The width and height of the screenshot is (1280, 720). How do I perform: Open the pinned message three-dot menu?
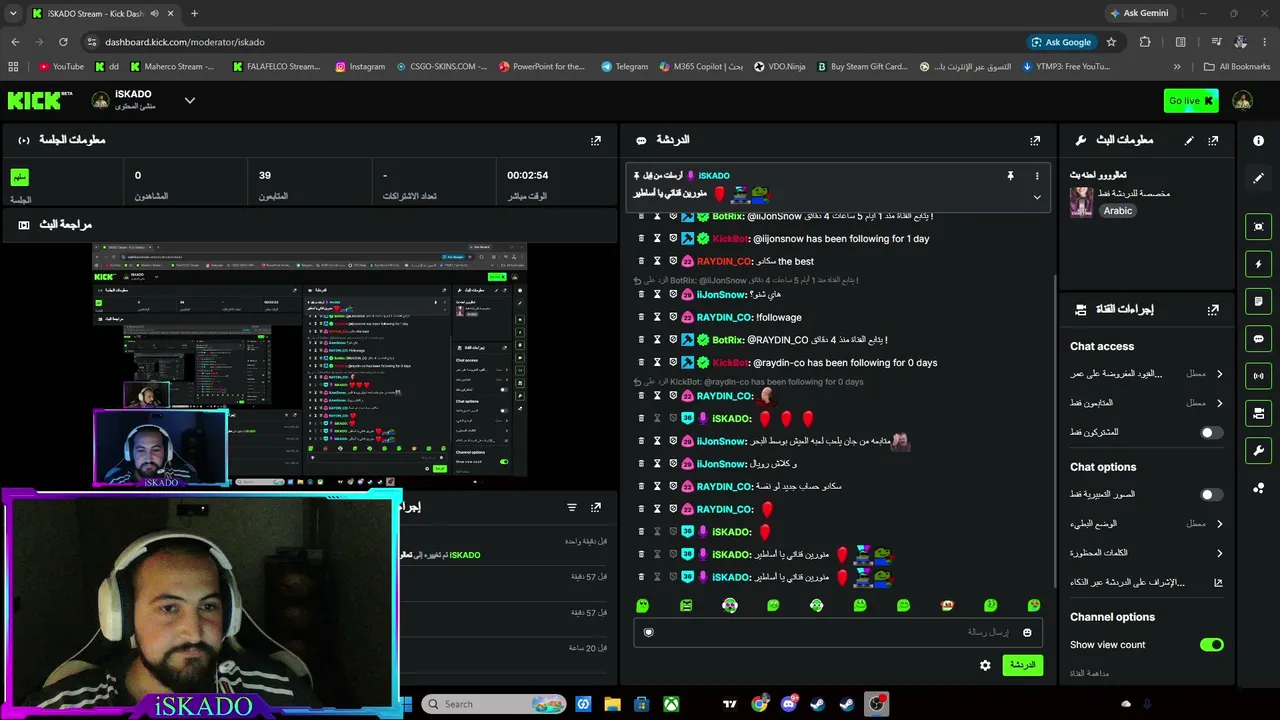(x=1037, y=176)
